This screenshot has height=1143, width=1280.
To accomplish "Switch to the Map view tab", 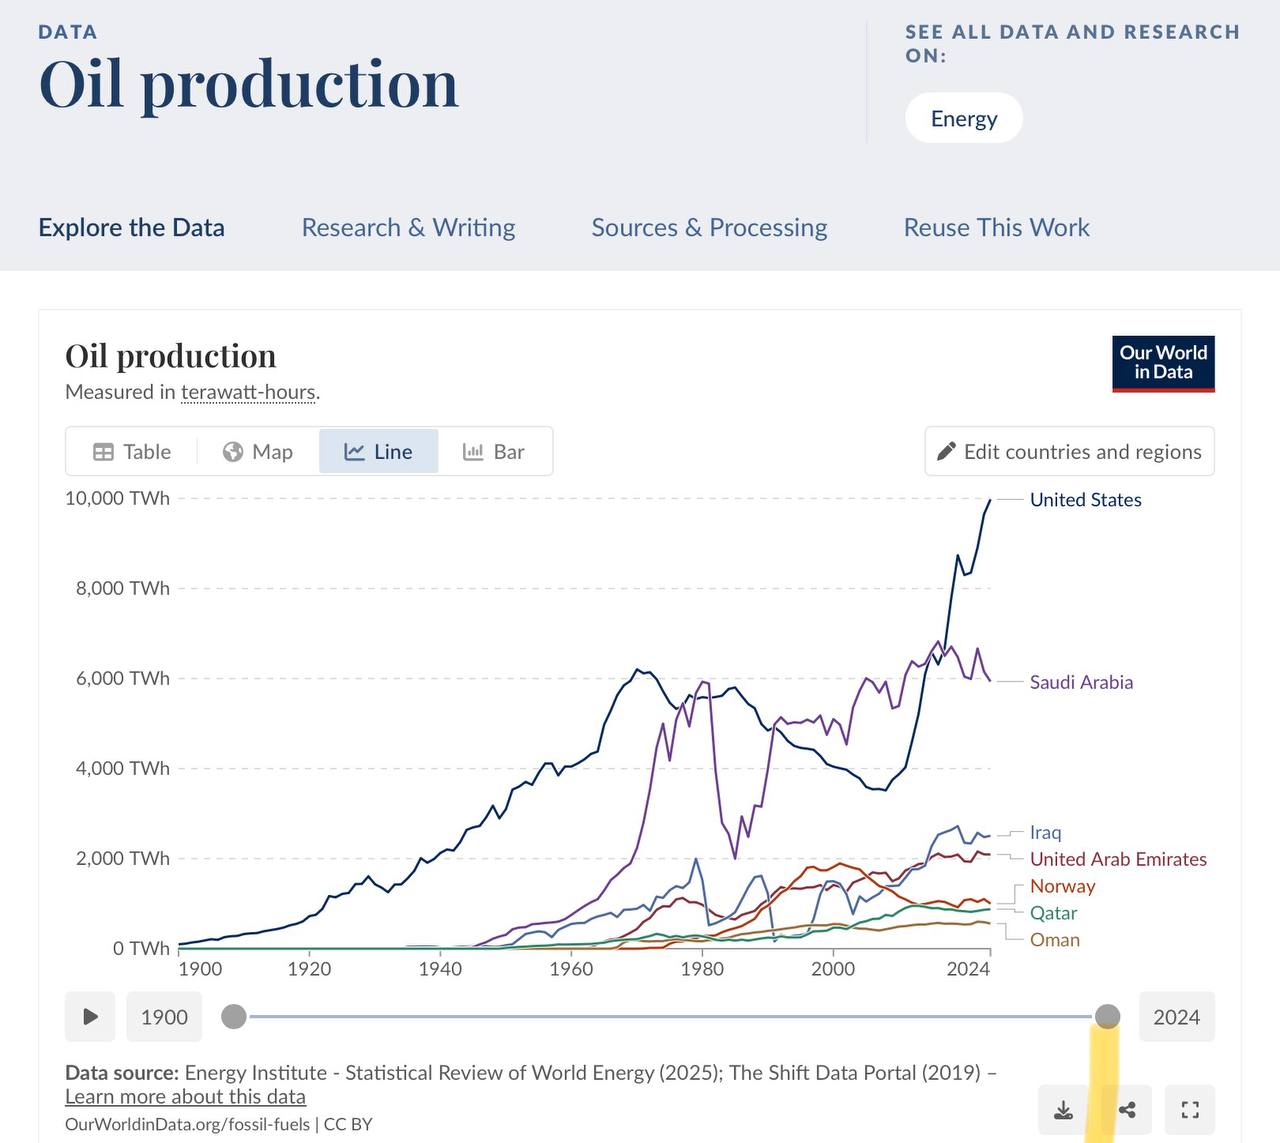I will point(258,452).
